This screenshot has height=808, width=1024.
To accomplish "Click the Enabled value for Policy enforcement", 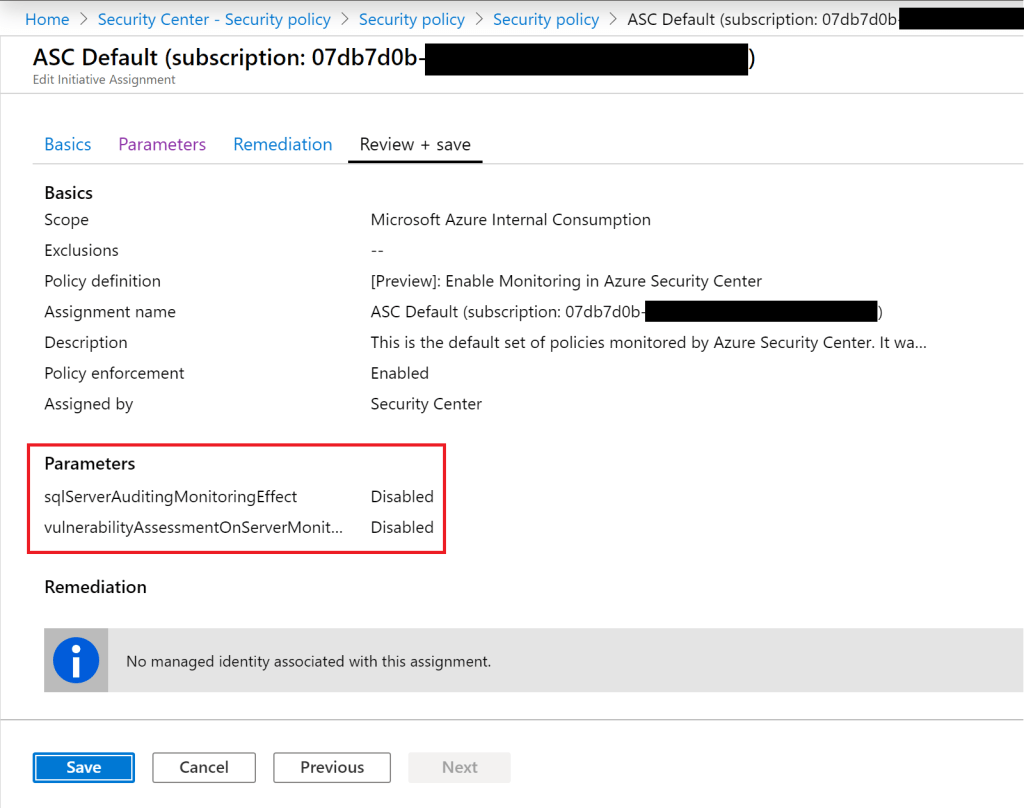I will [x=400, y=373].
